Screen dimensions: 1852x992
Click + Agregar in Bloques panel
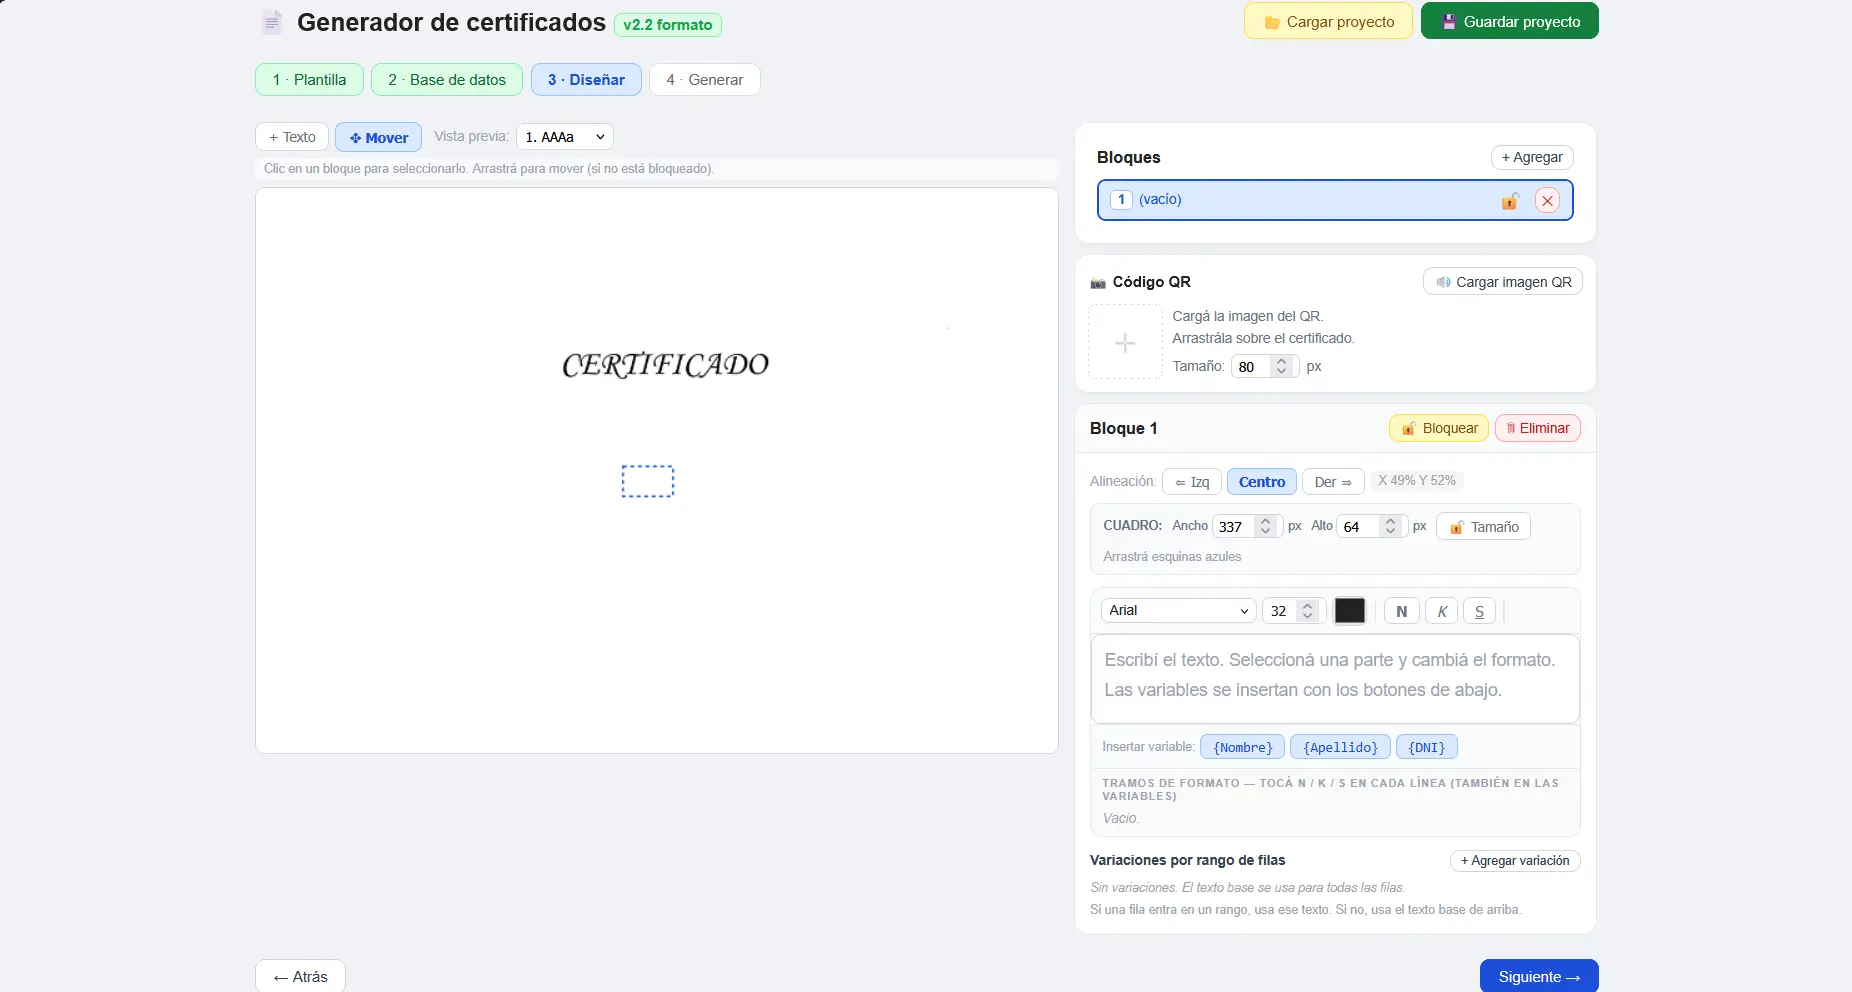tap(1532, 158)
